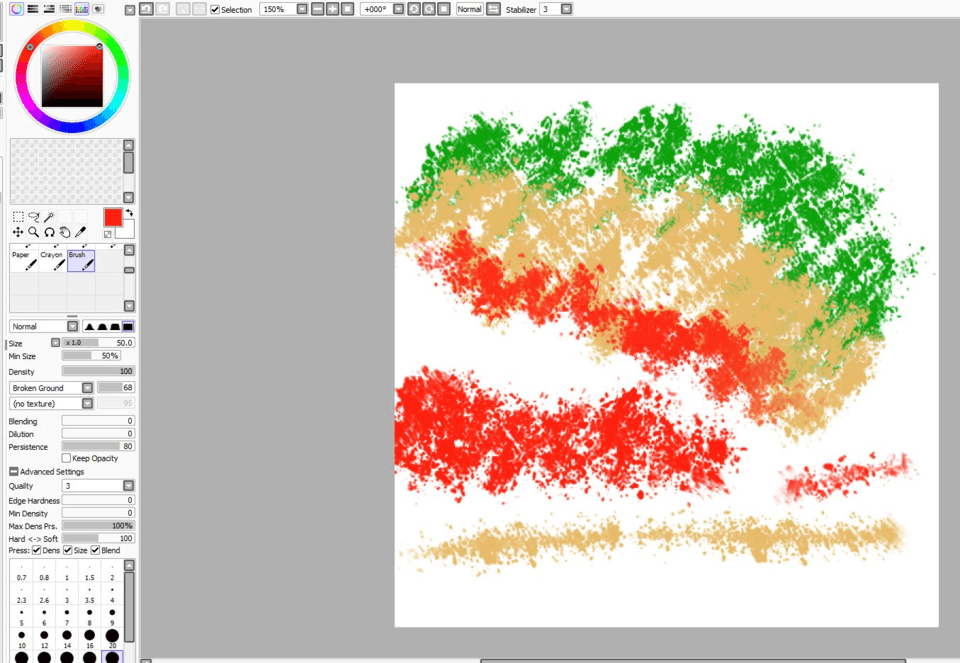This screenshot has height=663, width=960.
Task: Click the scratchpad transparent area
Action: point(66,171)
